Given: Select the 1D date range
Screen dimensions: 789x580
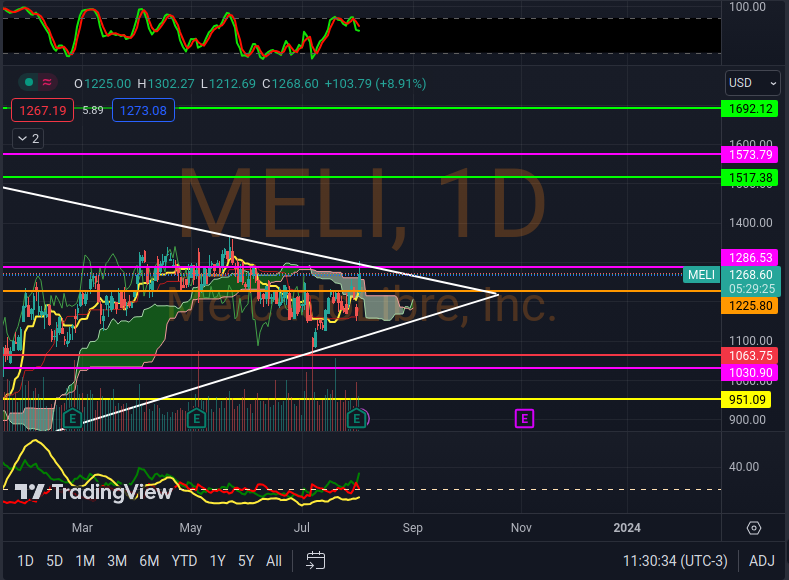Looking at the screenshot, I should click(x=25, y=560).
